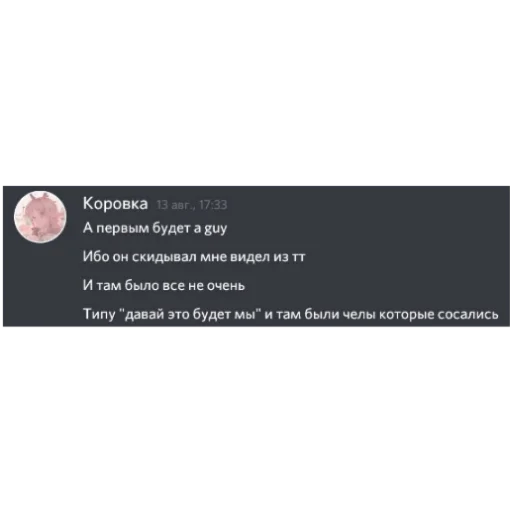Open Коровка's pink profile avatar
Image resolution: width=512 pixels, height=512 pixels.
click(x=40, y=217)
